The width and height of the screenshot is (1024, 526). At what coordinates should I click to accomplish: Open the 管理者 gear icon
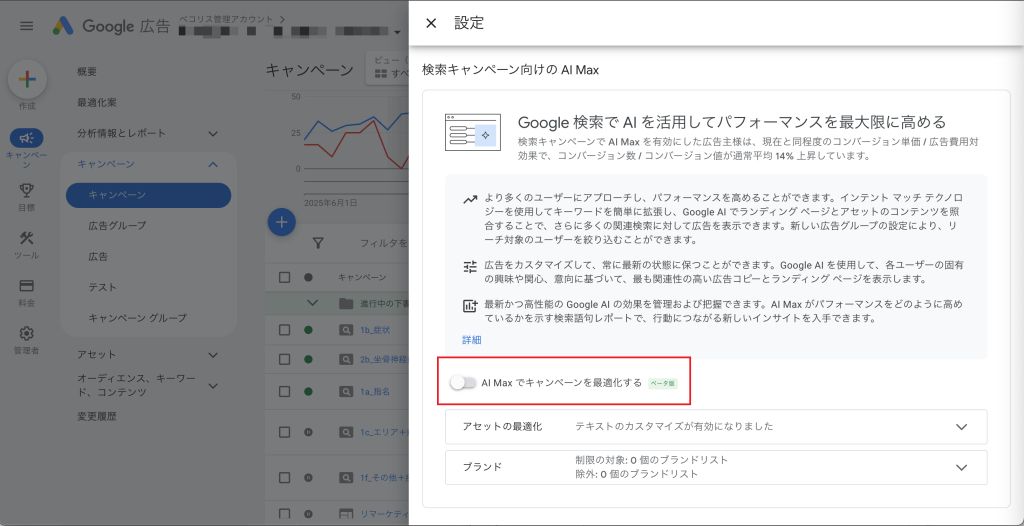[x=27, y=333]
